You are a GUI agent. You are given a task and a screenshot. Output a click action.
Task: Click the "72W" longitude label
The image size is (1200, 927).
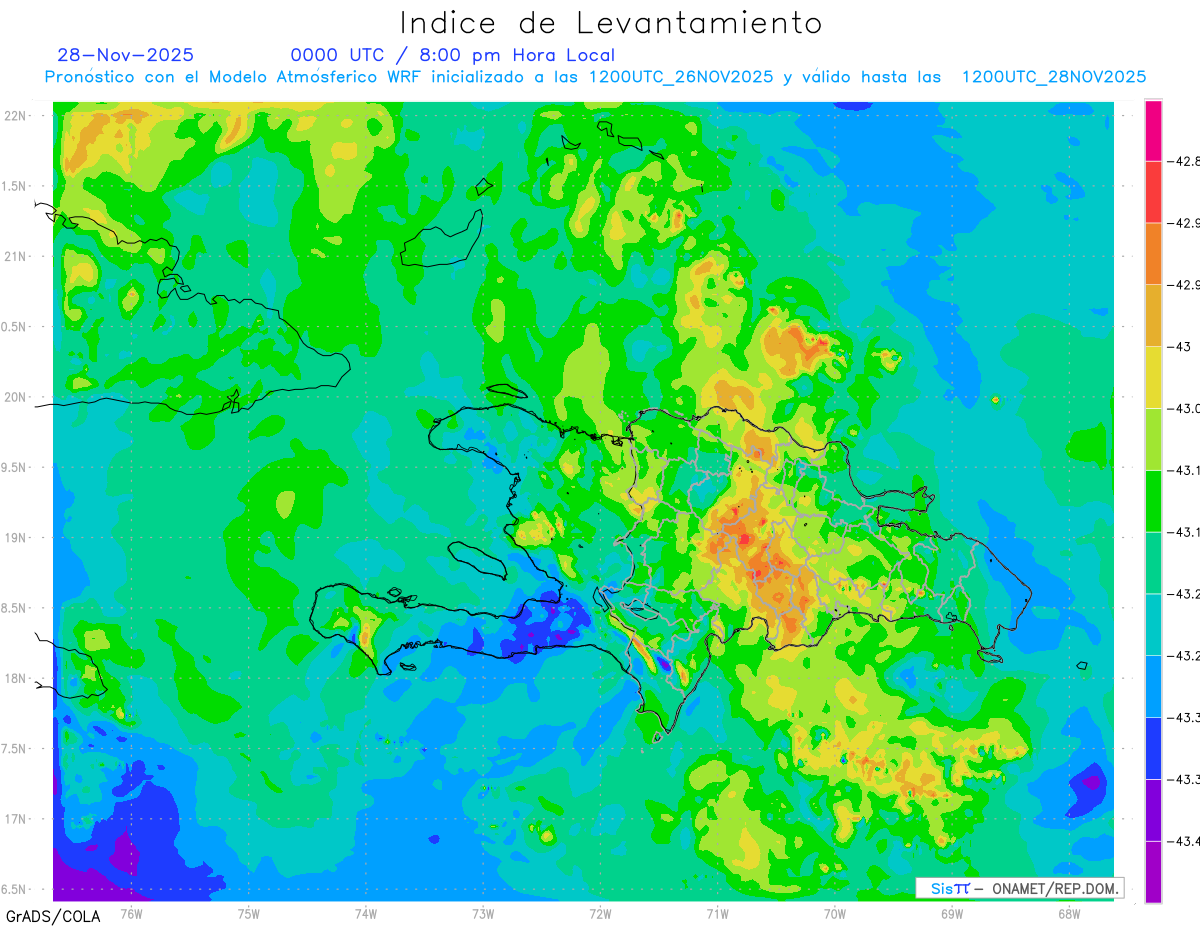click(600, 913)
